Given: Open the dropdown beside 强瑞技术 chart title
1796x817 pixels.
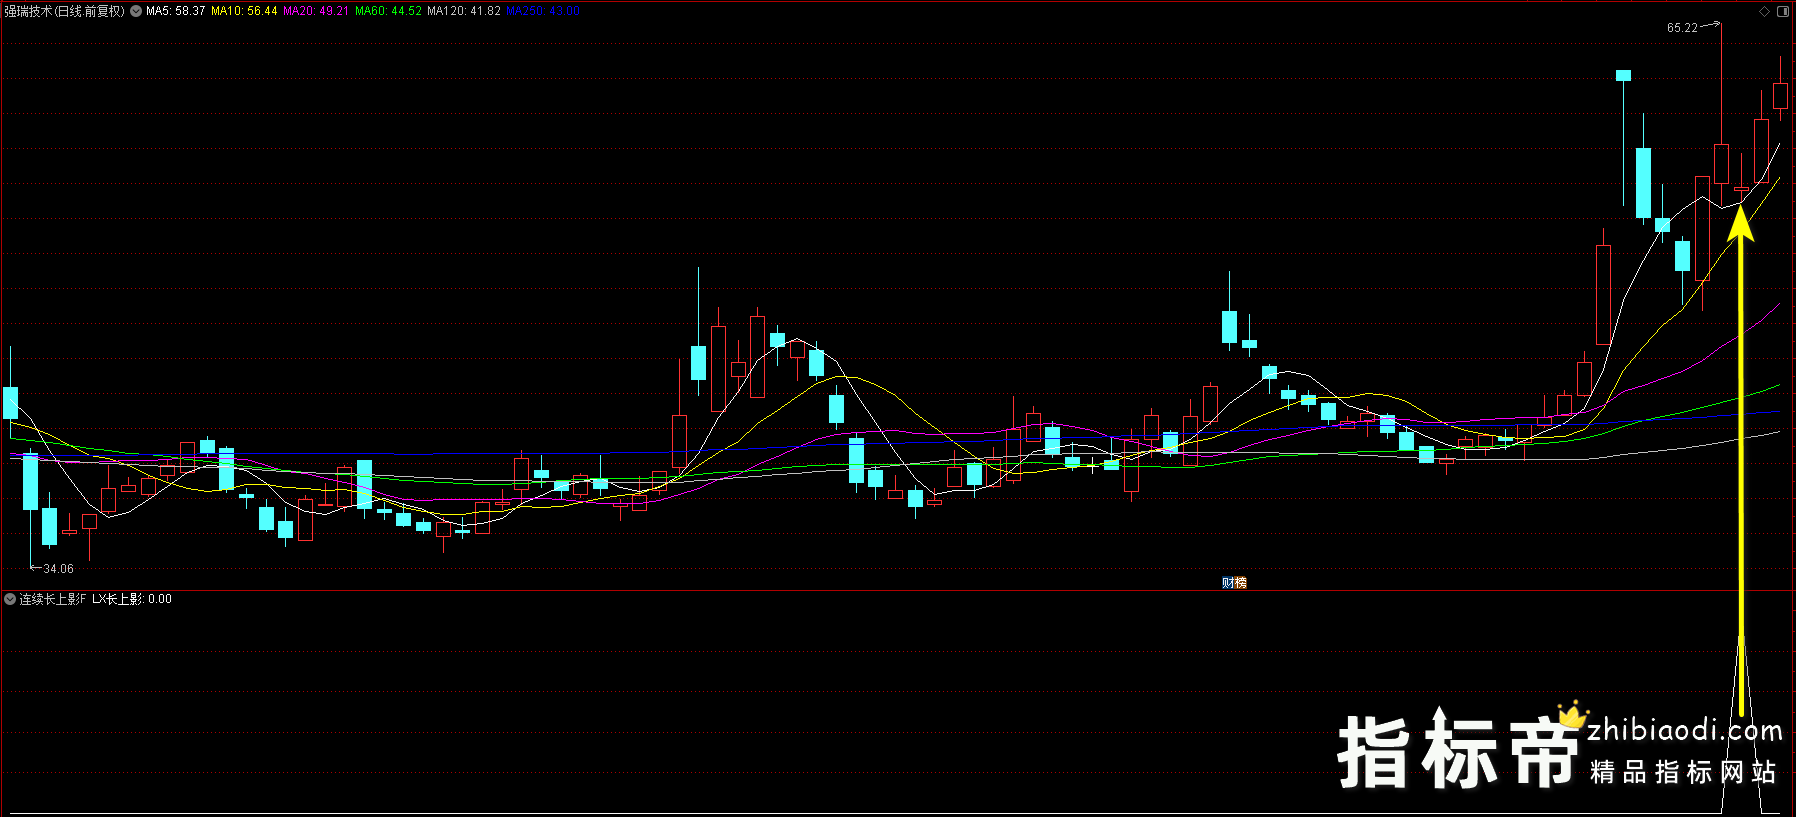Looking at the screenshot, I should point(136,11).
